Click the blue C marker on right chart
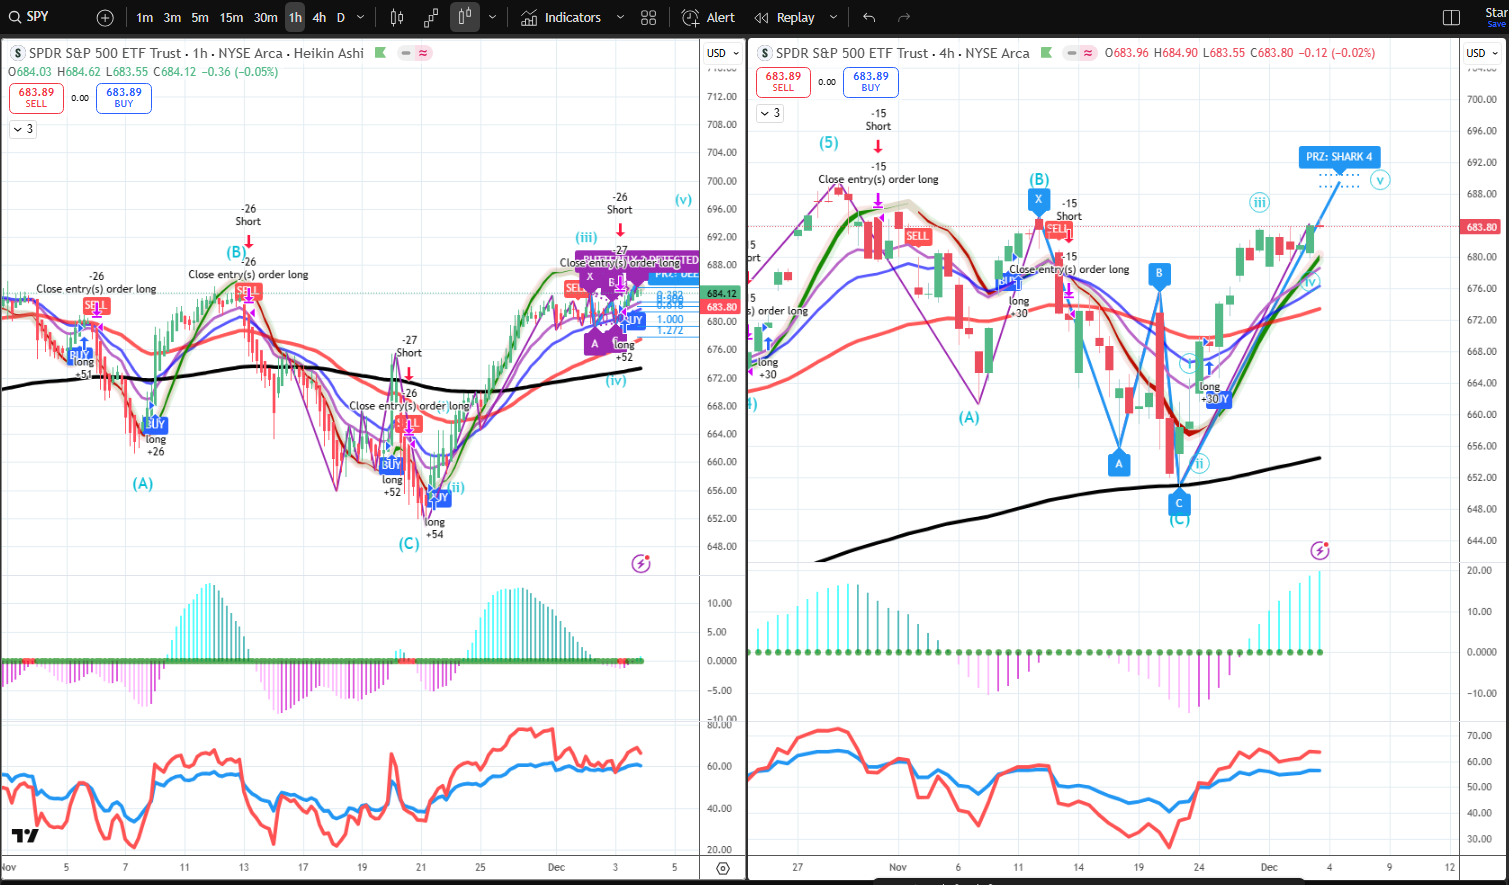The width and height of the screenshot is (1509, 885). tap(1179, 503)
